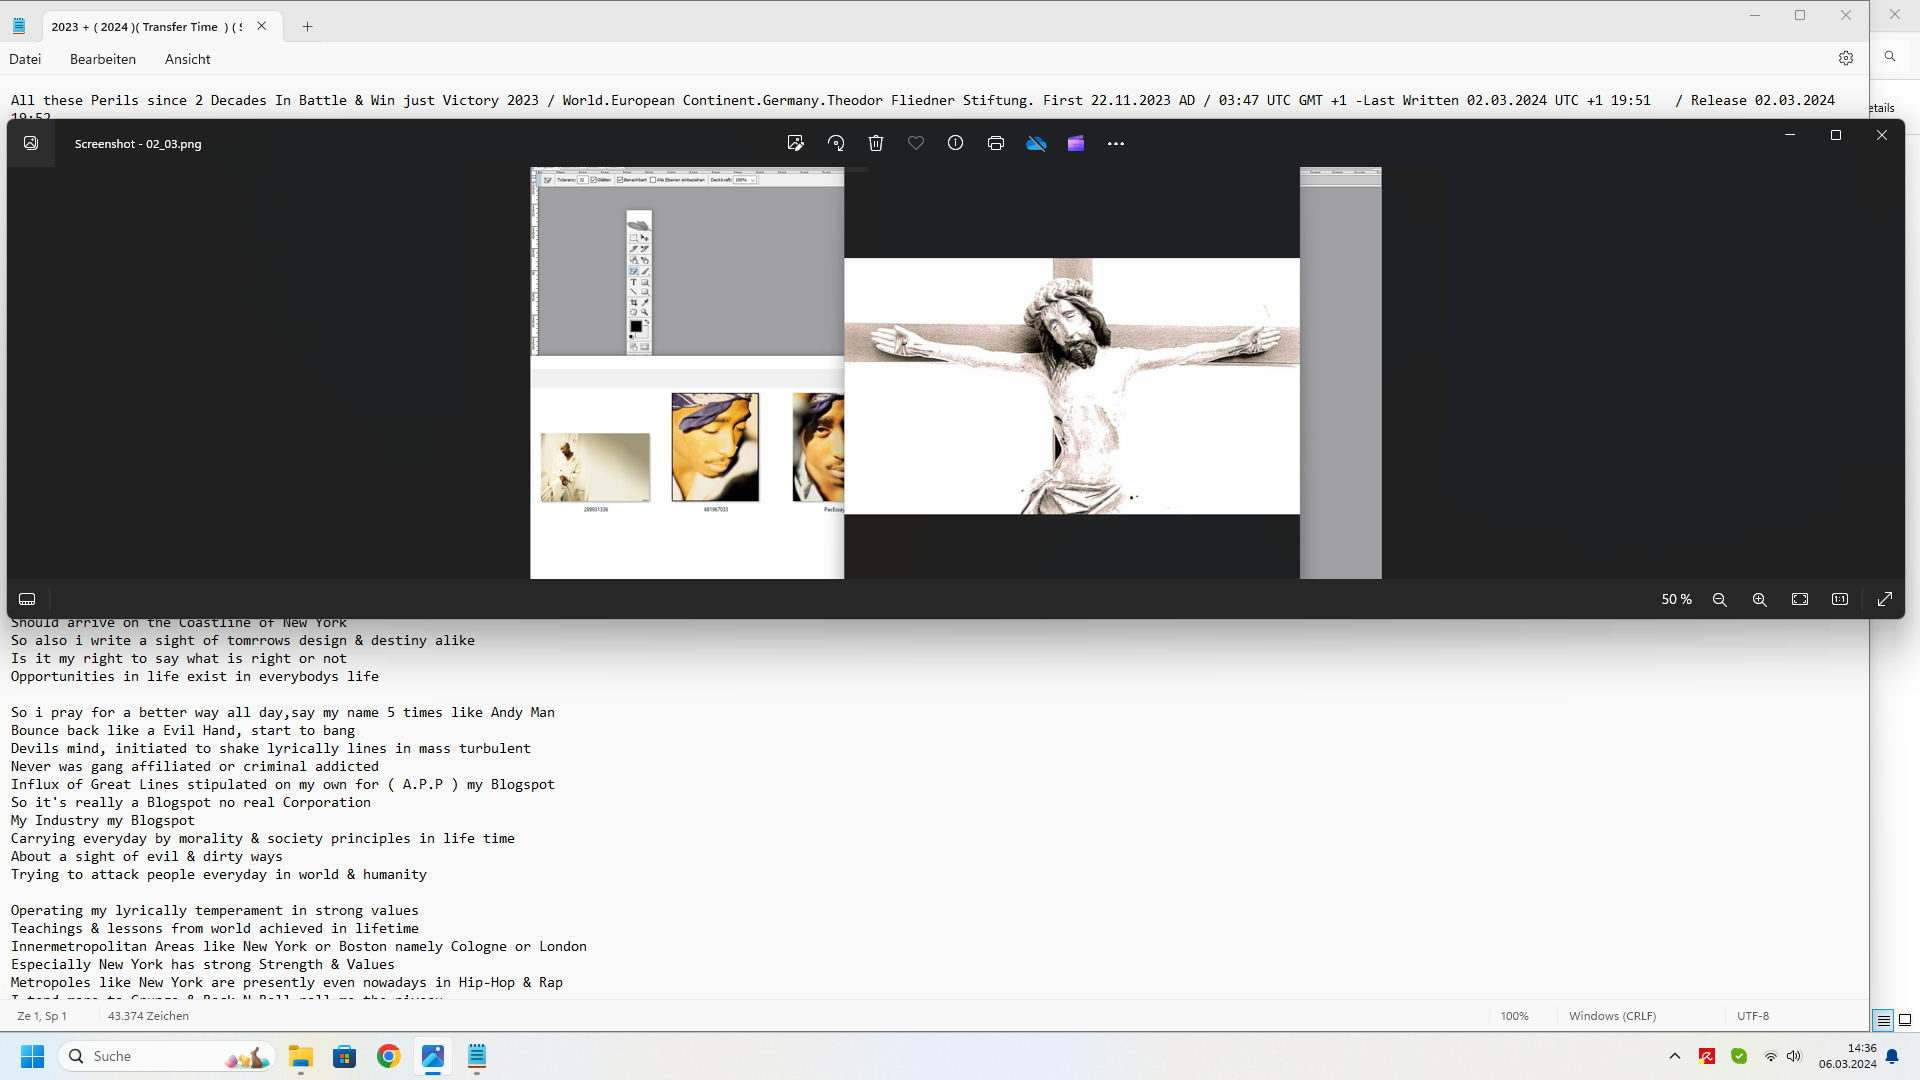The image size is (1920, 1080).
Task: Open Clipchamp purple icon in Photos toolbar
Action: (1076, 143)
